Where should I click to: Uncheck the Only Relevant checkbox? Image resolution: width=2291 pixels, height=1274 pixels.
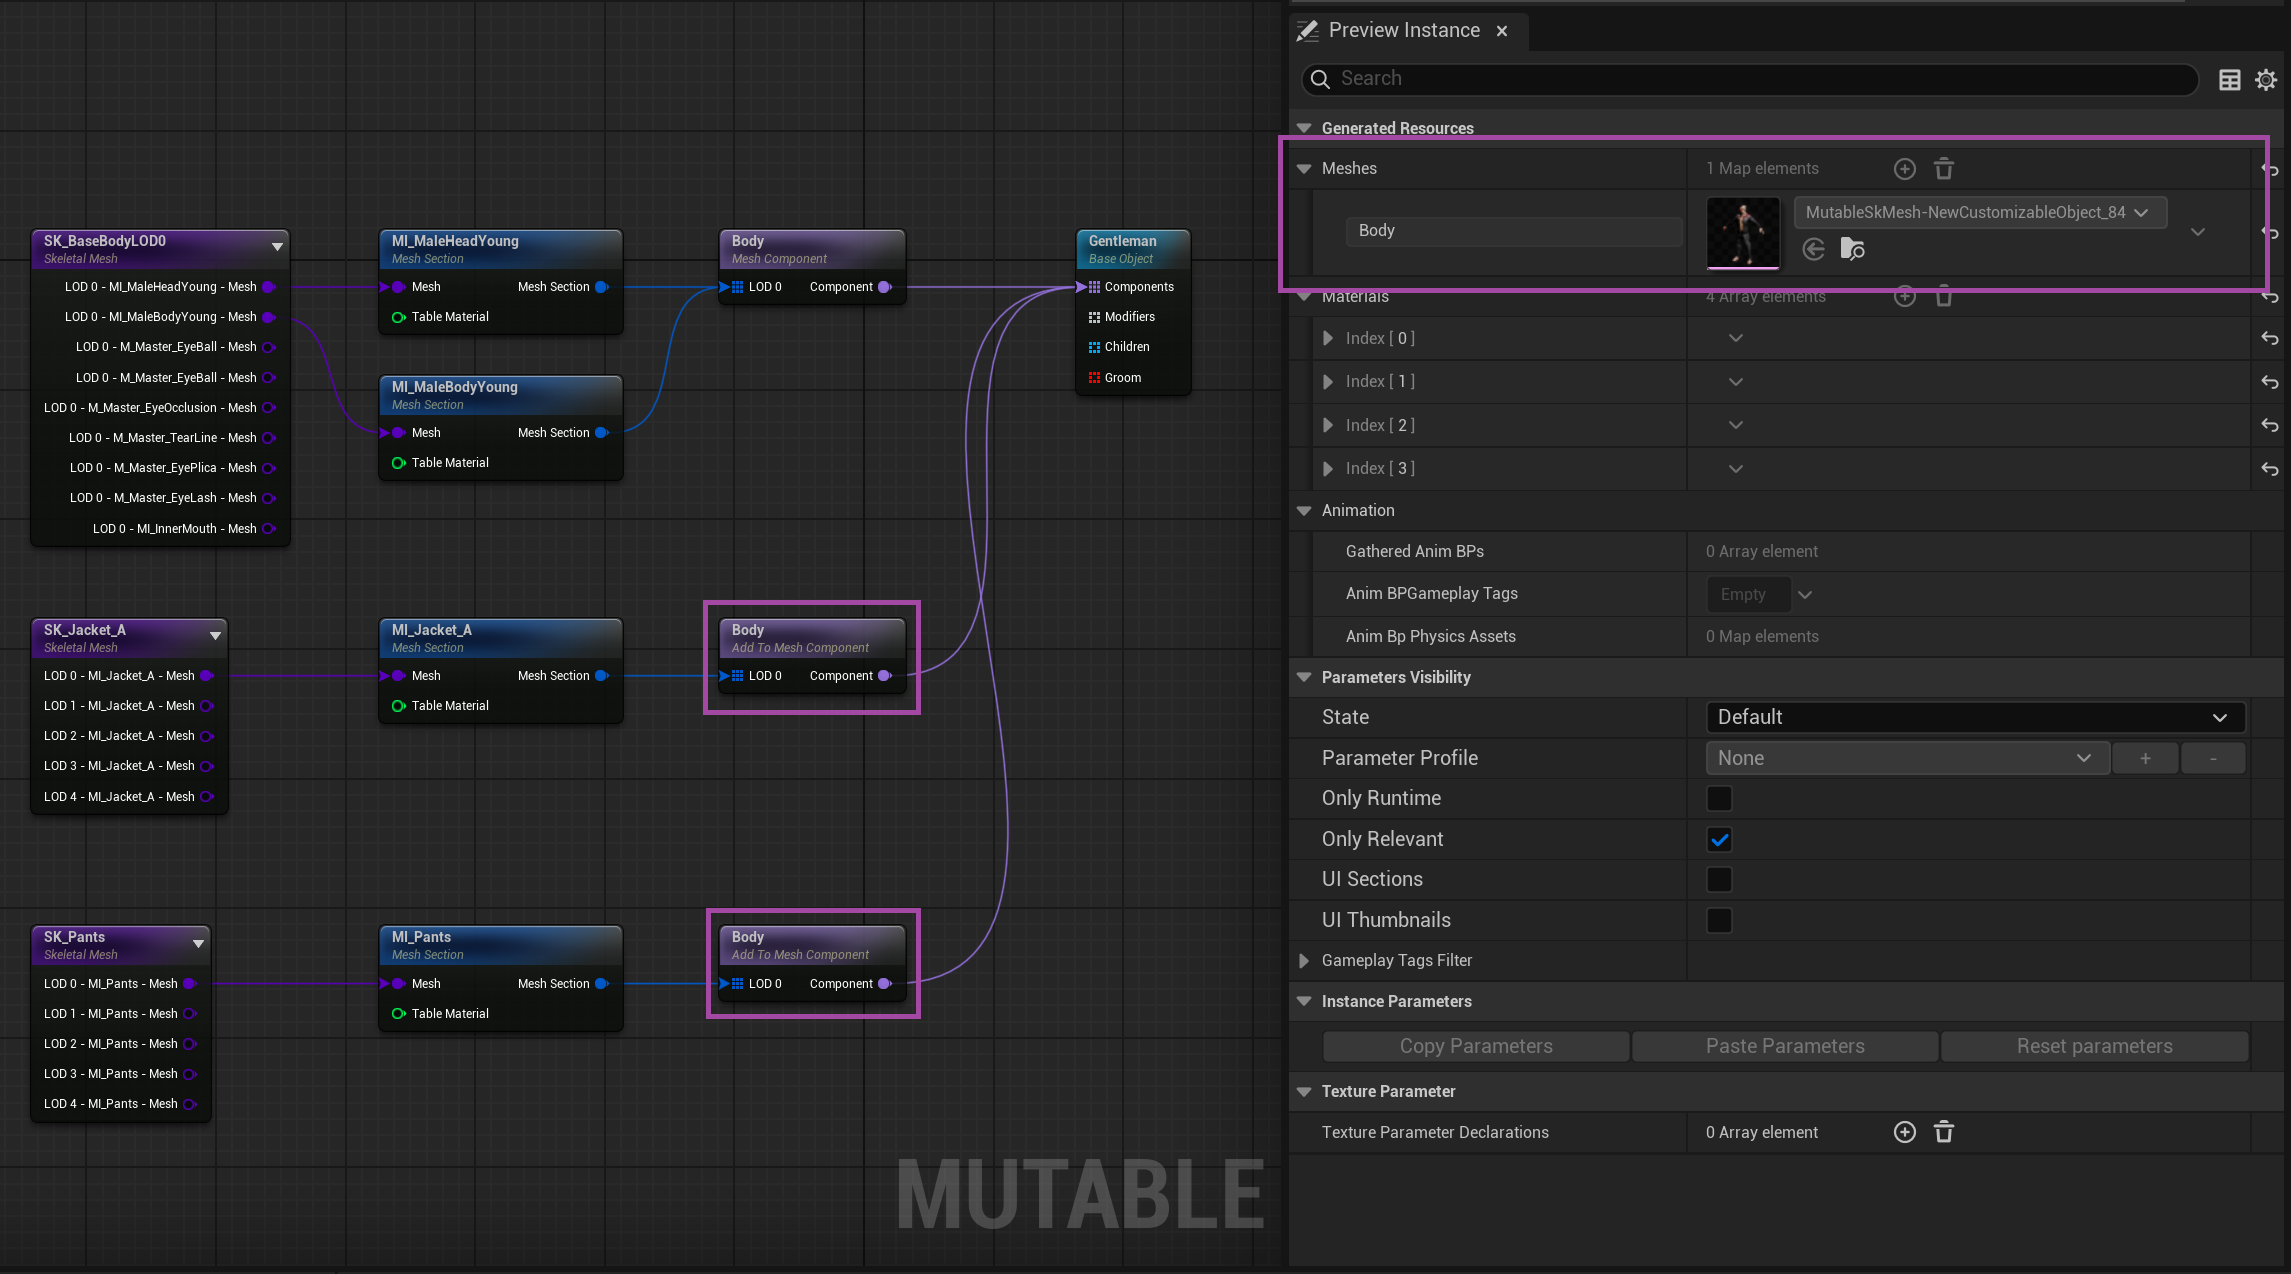[x=1719, y=840]
